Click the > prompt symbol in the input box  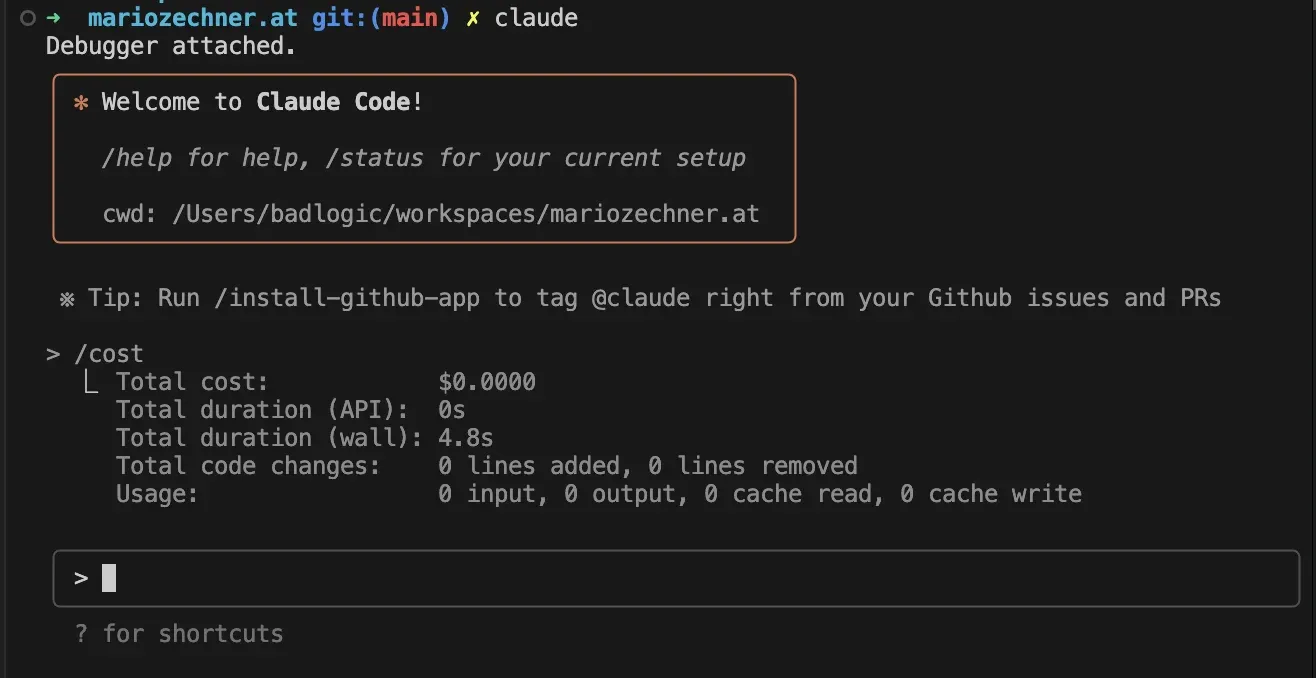pyautogui.click(x=81, y=578)
